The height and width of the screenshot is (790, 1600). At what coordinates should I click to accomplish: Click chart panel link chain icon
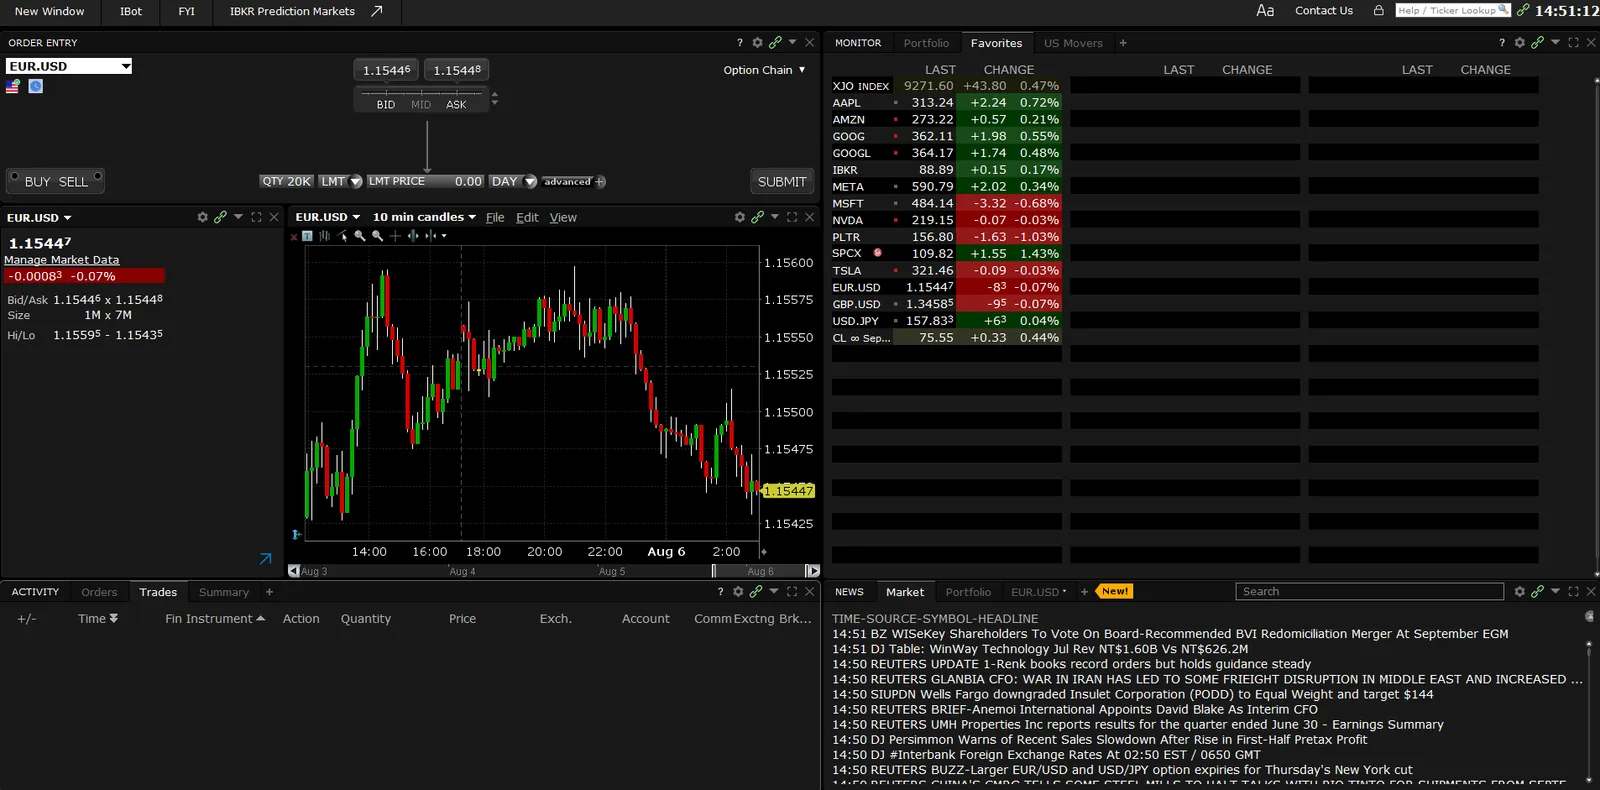[757, 217]
